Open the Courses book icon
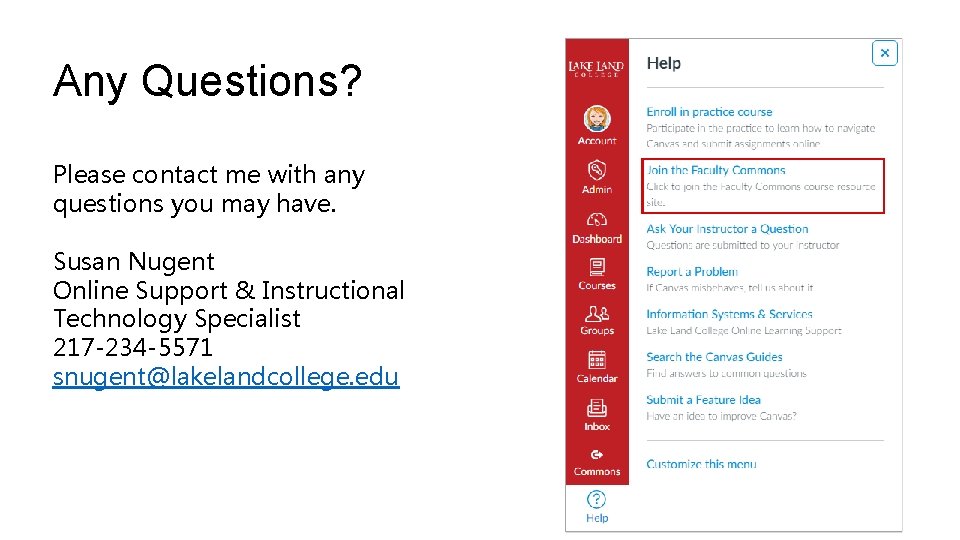The width and height of the screenshot is (960, 540). coord(597,267)
